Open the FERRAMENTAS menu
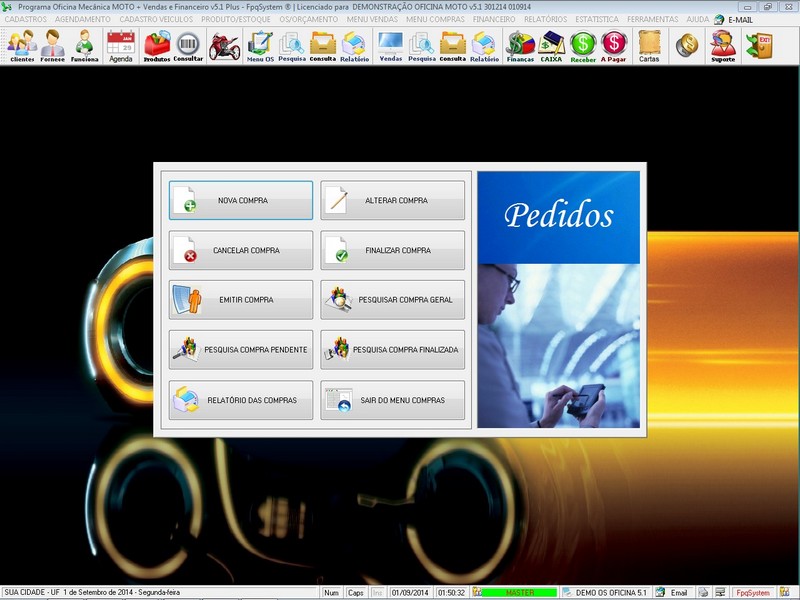The width and height of the screenshot is (800, 600). click(x=653, y=19)
